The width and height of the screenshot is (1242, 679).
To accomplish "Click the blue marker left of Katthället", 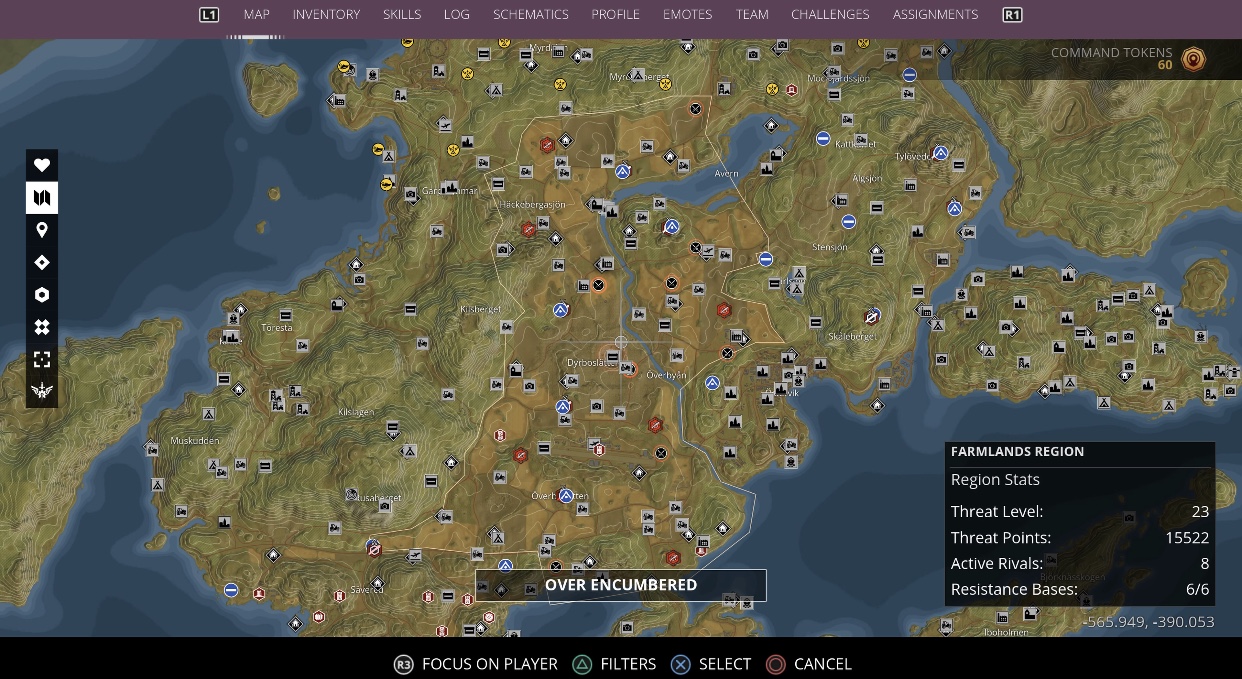I will coord(822,139).
